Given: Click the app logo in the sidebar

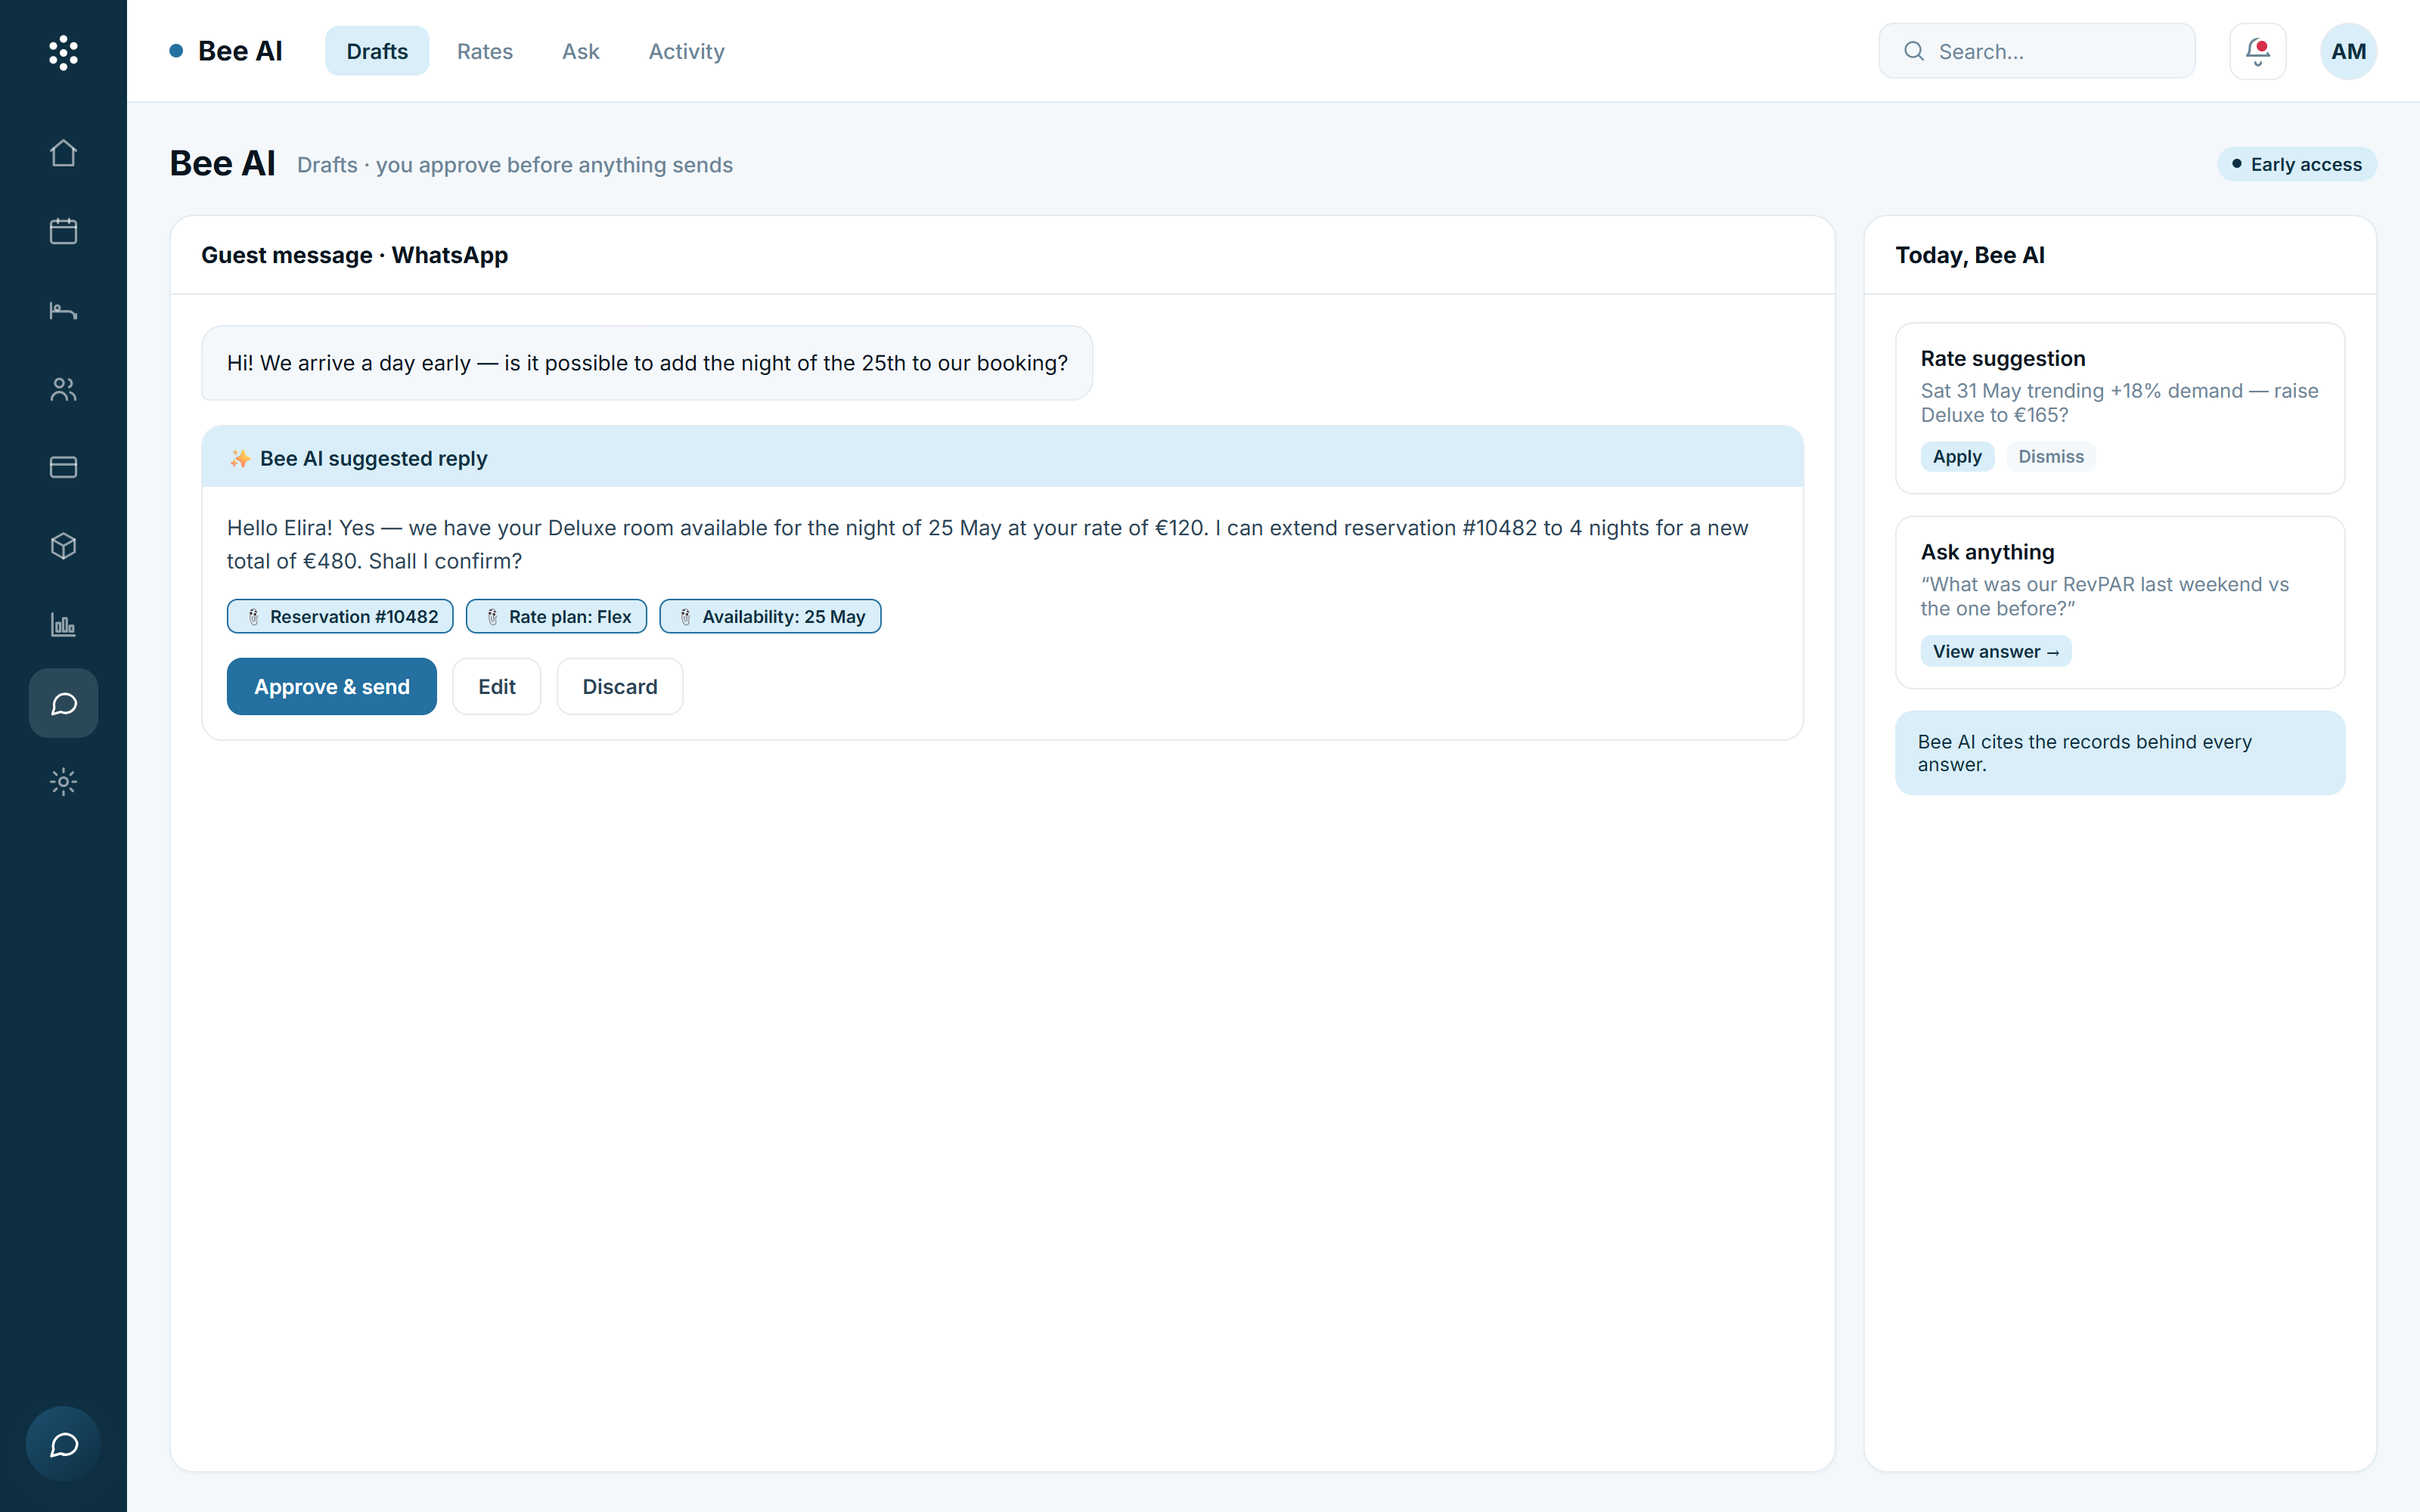Looking at the screenshot, I should point(63,52).
